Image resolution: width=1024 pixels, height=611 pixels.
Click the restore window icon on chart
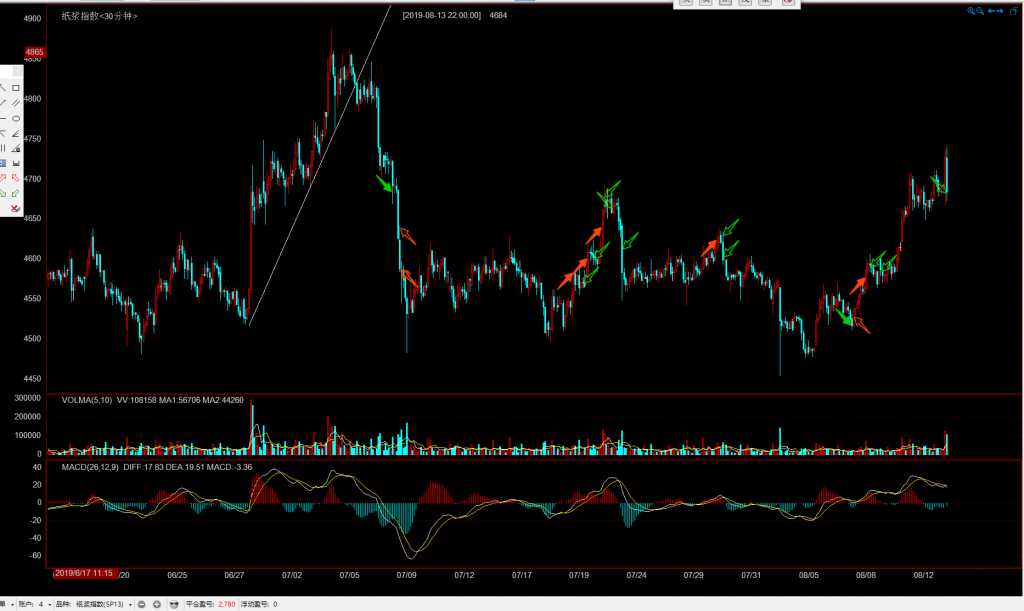click(x=1015, y=11)
